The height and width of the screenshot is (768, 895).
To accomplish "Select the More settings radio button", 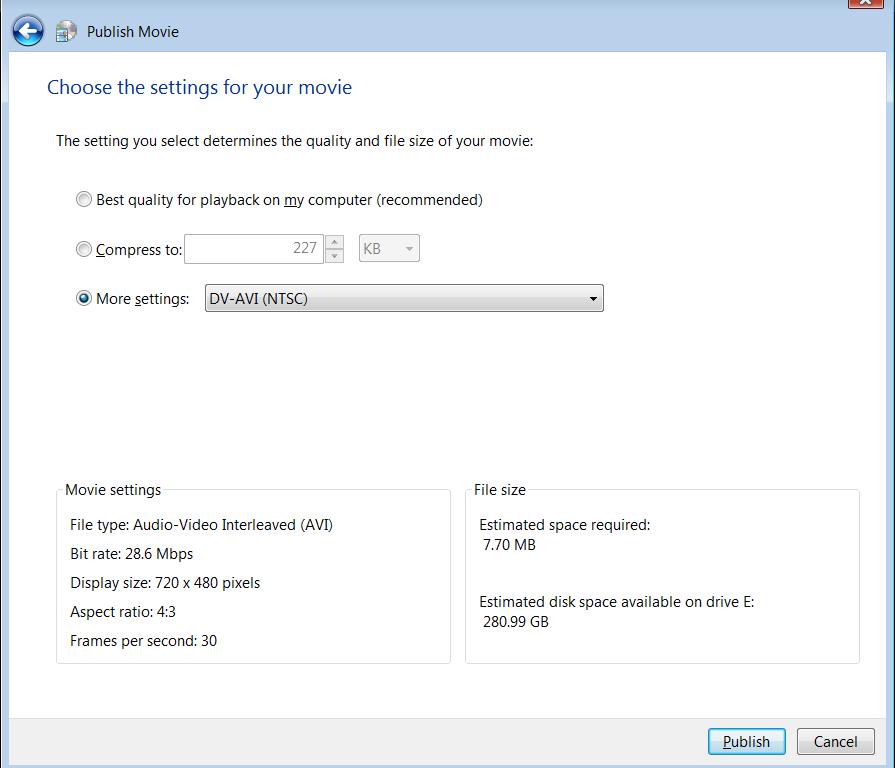I will pos(83,298).
